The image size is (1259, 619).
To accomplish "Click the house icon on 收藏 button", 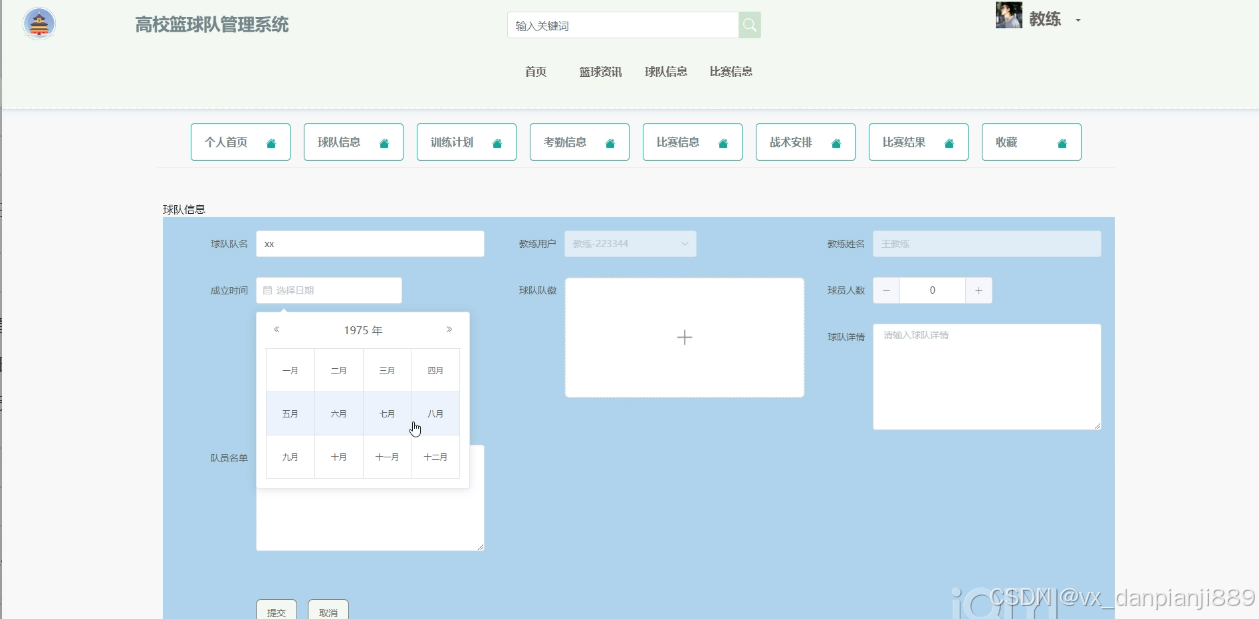I will [x=1062, y=143].
